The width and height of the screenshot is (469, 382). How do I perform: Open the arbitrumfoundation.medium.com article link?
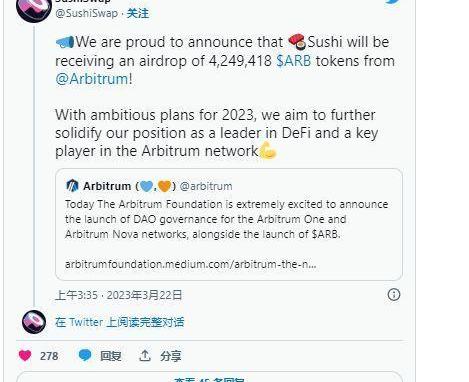[191, 264]
